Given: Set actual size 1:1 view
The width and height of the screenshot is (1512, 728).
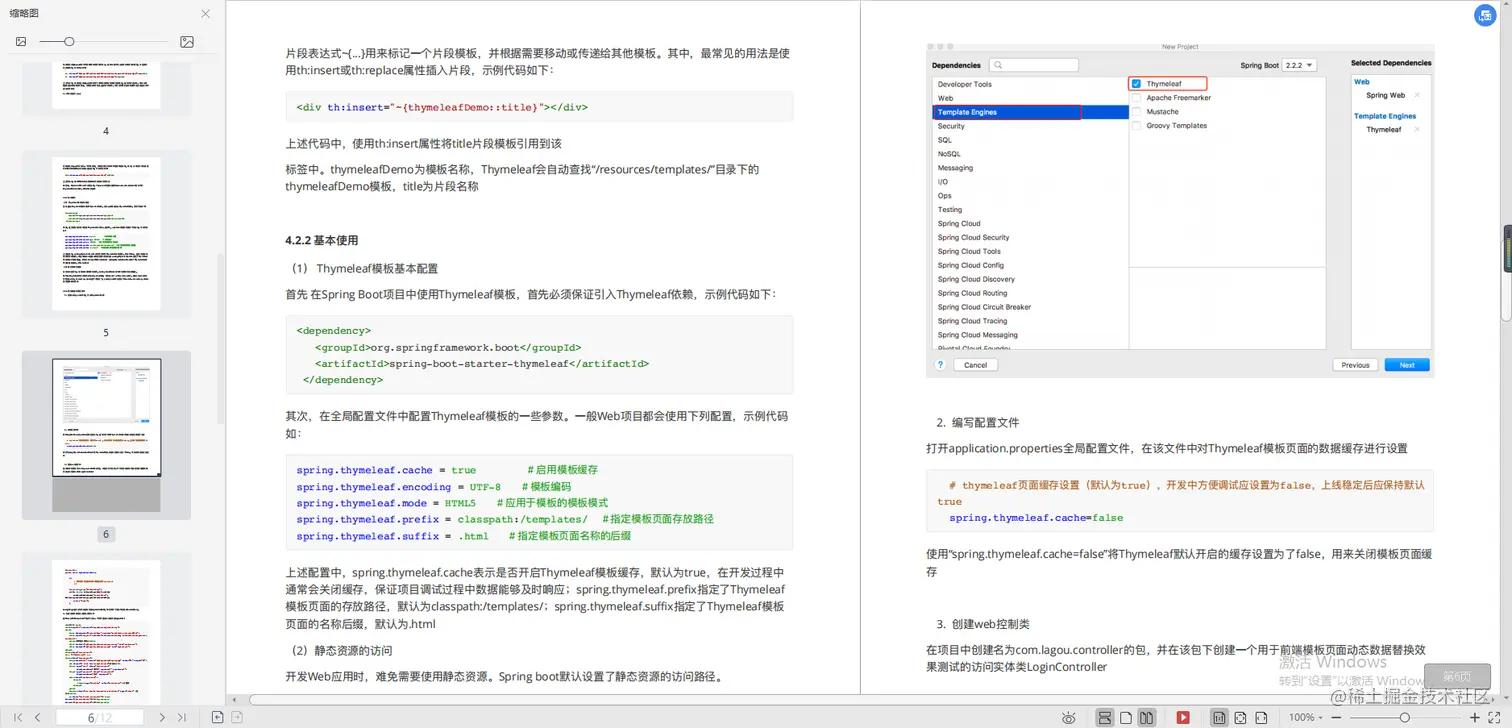Looking at the screenshot, I should pos(1219,718).
